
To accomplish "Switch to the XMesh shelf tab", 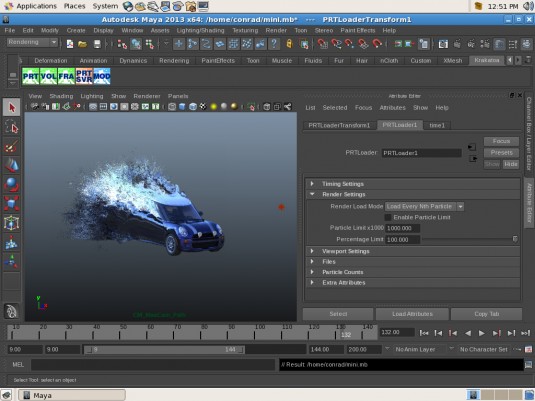I will tap(452, 61).
